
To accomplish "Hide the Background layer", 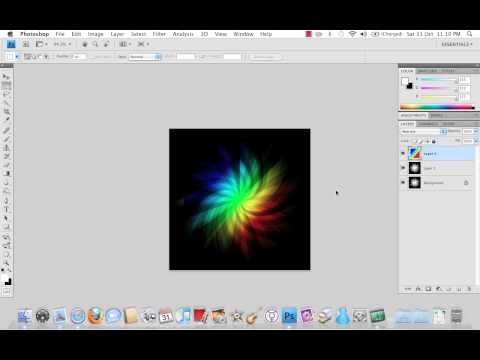I will click(403, 183).
